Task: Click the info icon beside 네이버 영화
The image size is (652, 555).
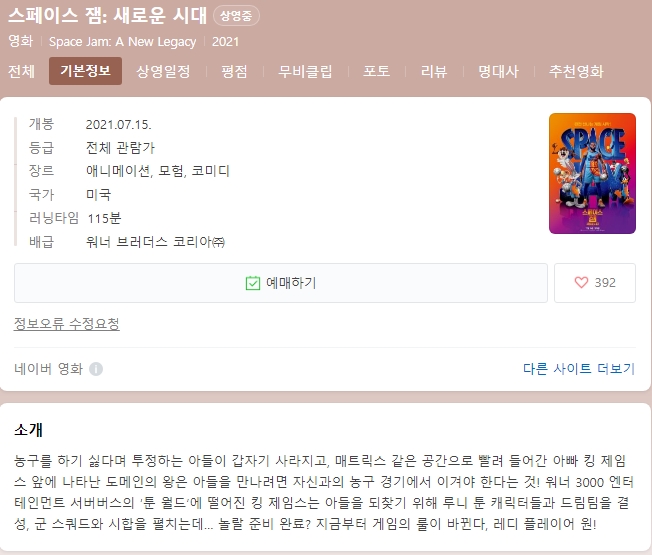Action: [x=96, y=369]
